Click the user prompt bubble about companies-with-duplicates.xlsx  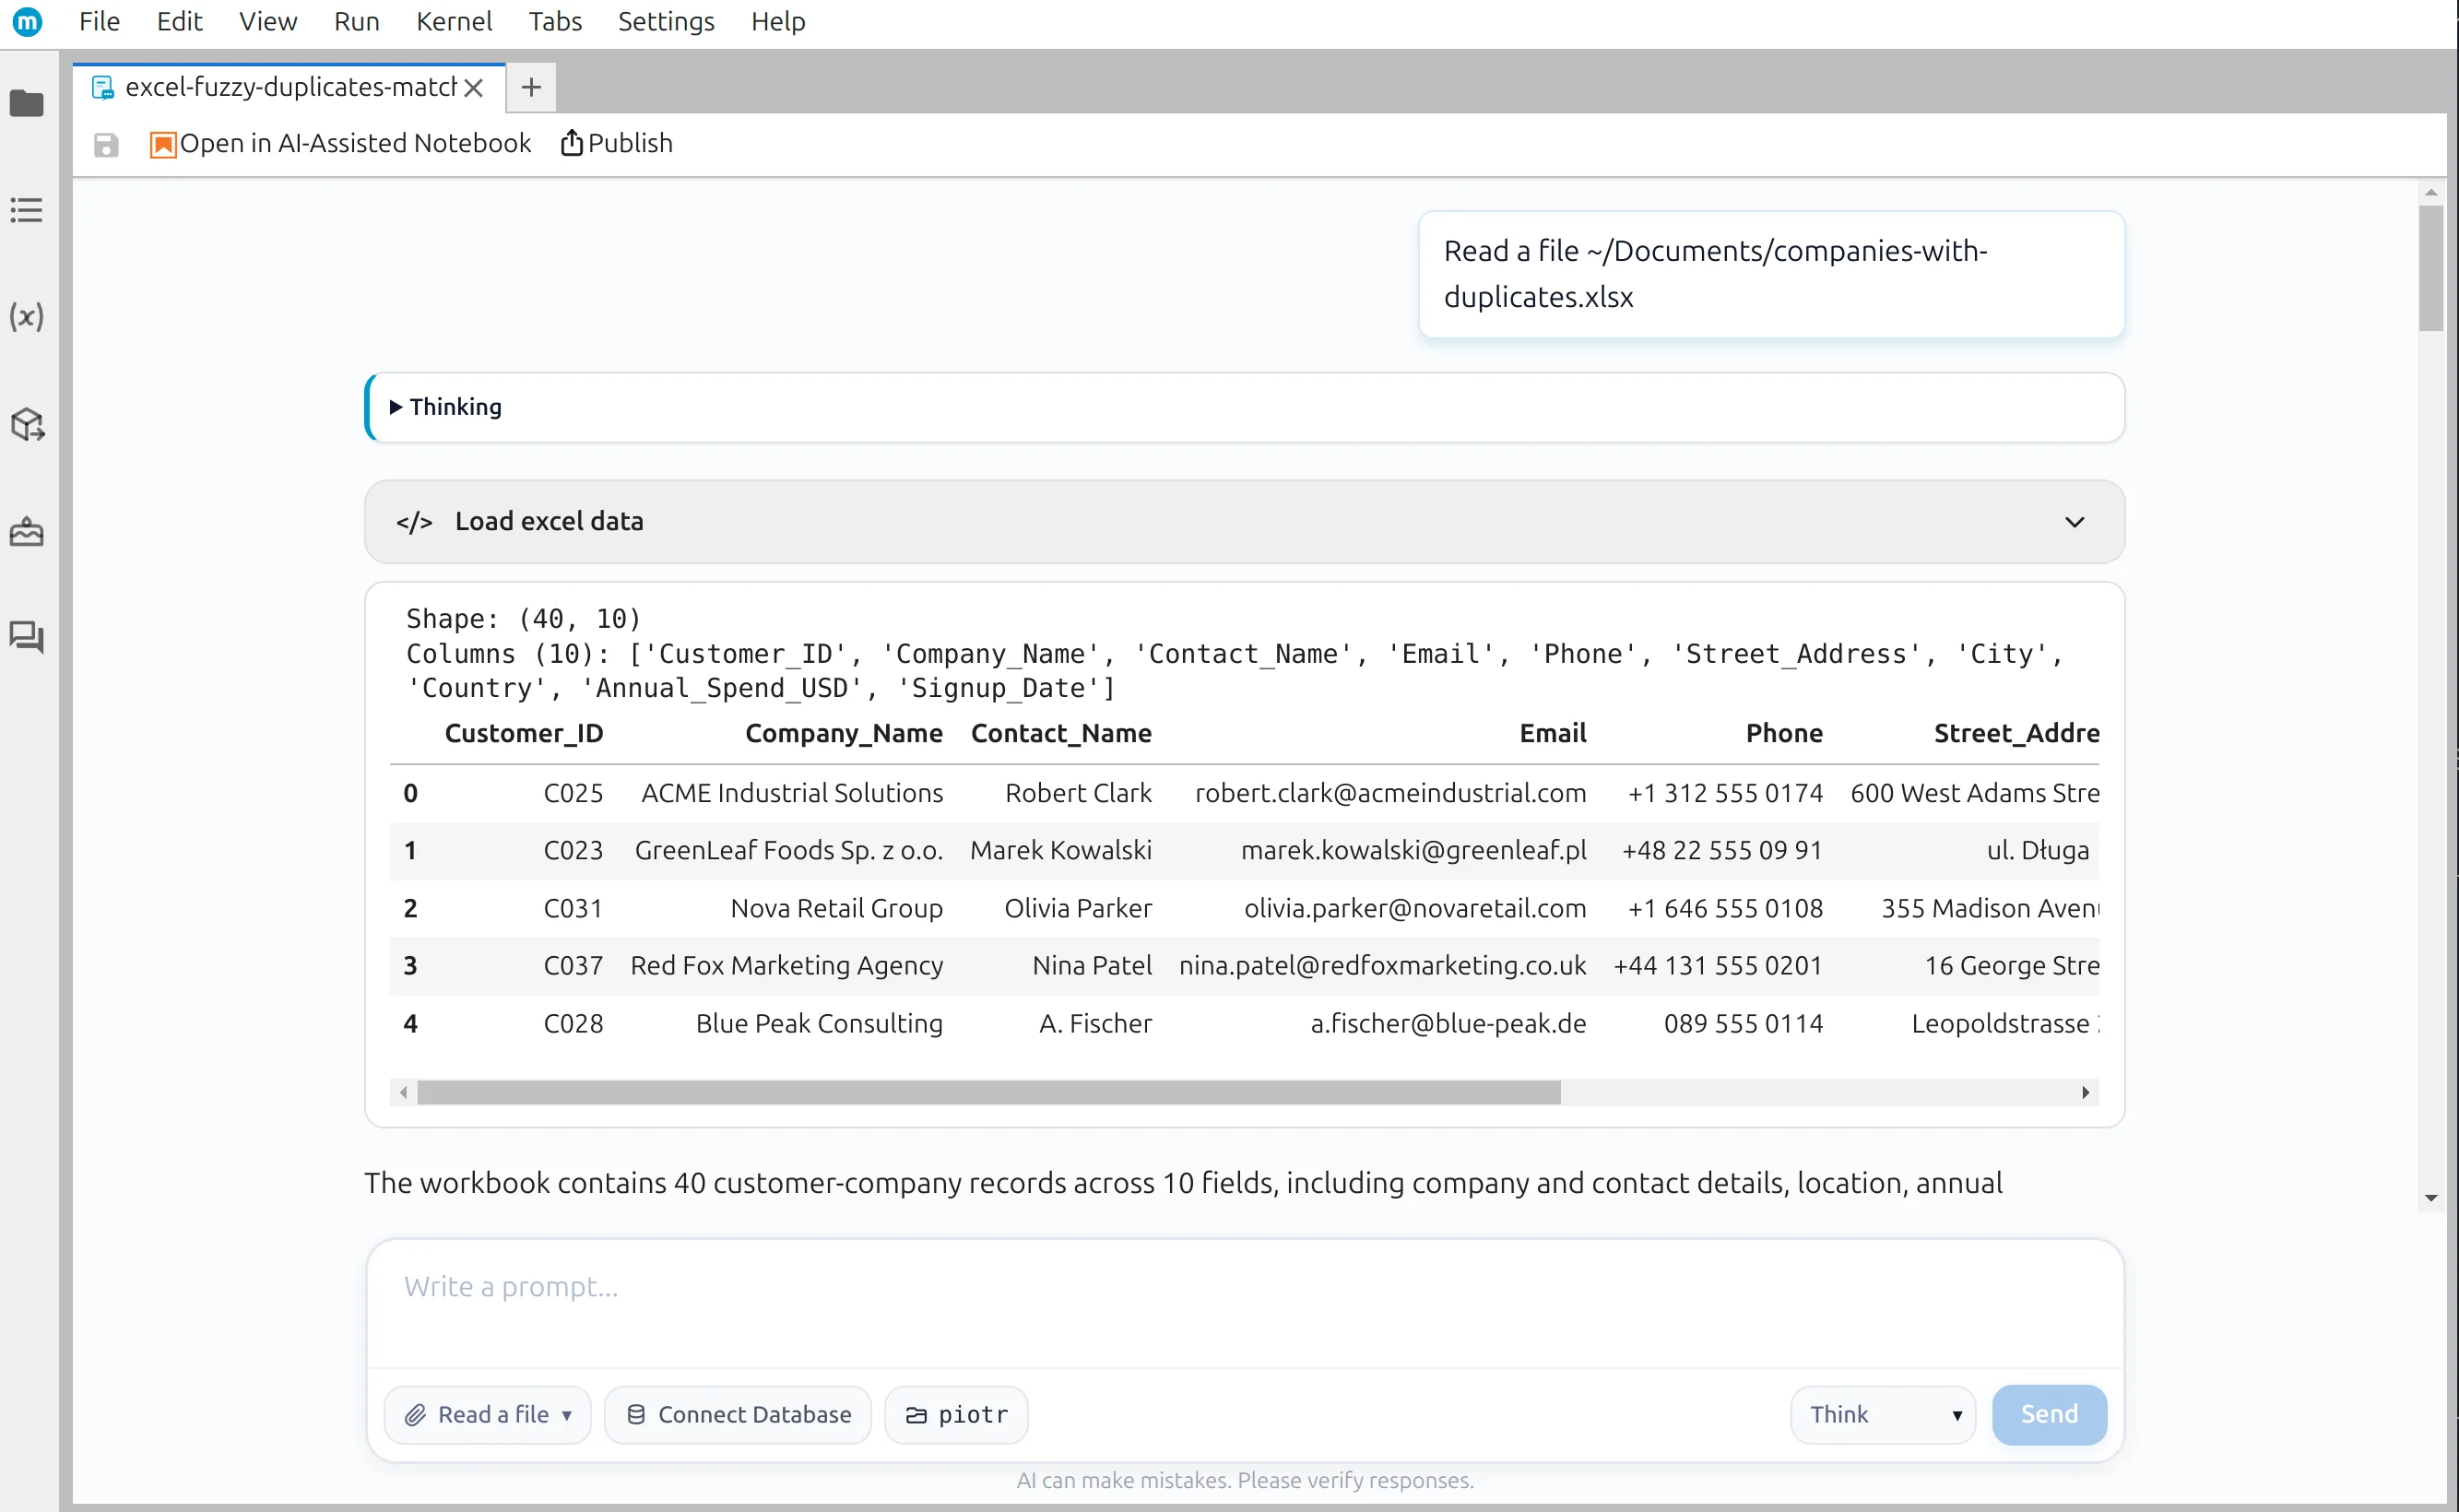coord(1771,274)
